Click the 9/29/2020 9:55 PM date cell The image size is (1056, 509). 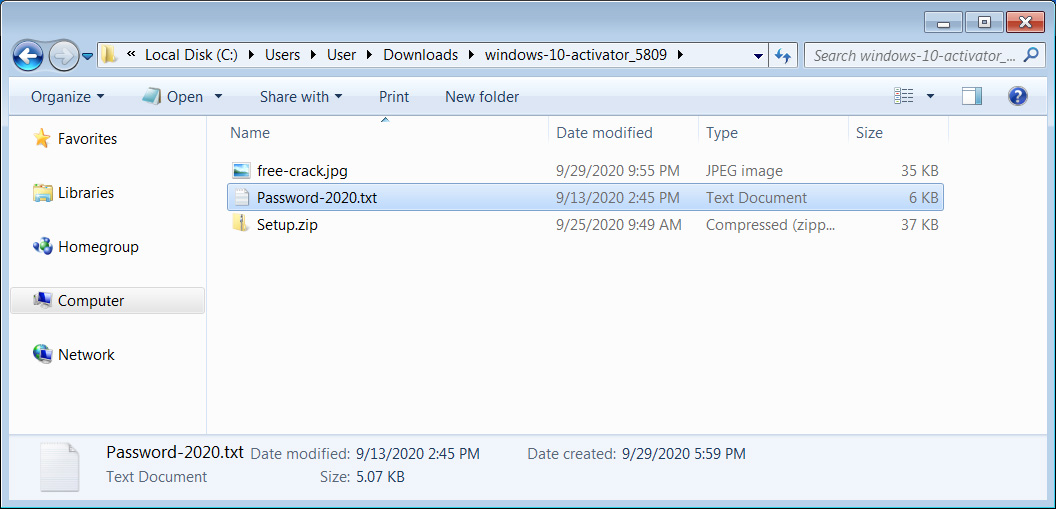618,171
